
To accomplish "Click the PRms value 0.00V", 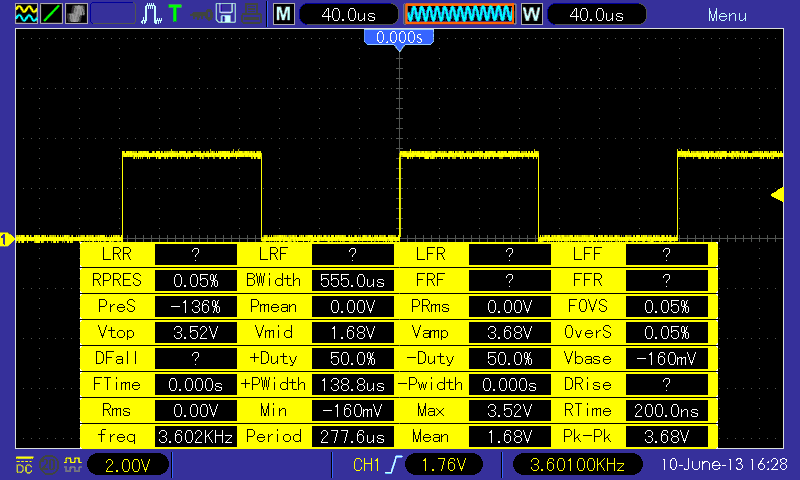I will pos(509,307).
